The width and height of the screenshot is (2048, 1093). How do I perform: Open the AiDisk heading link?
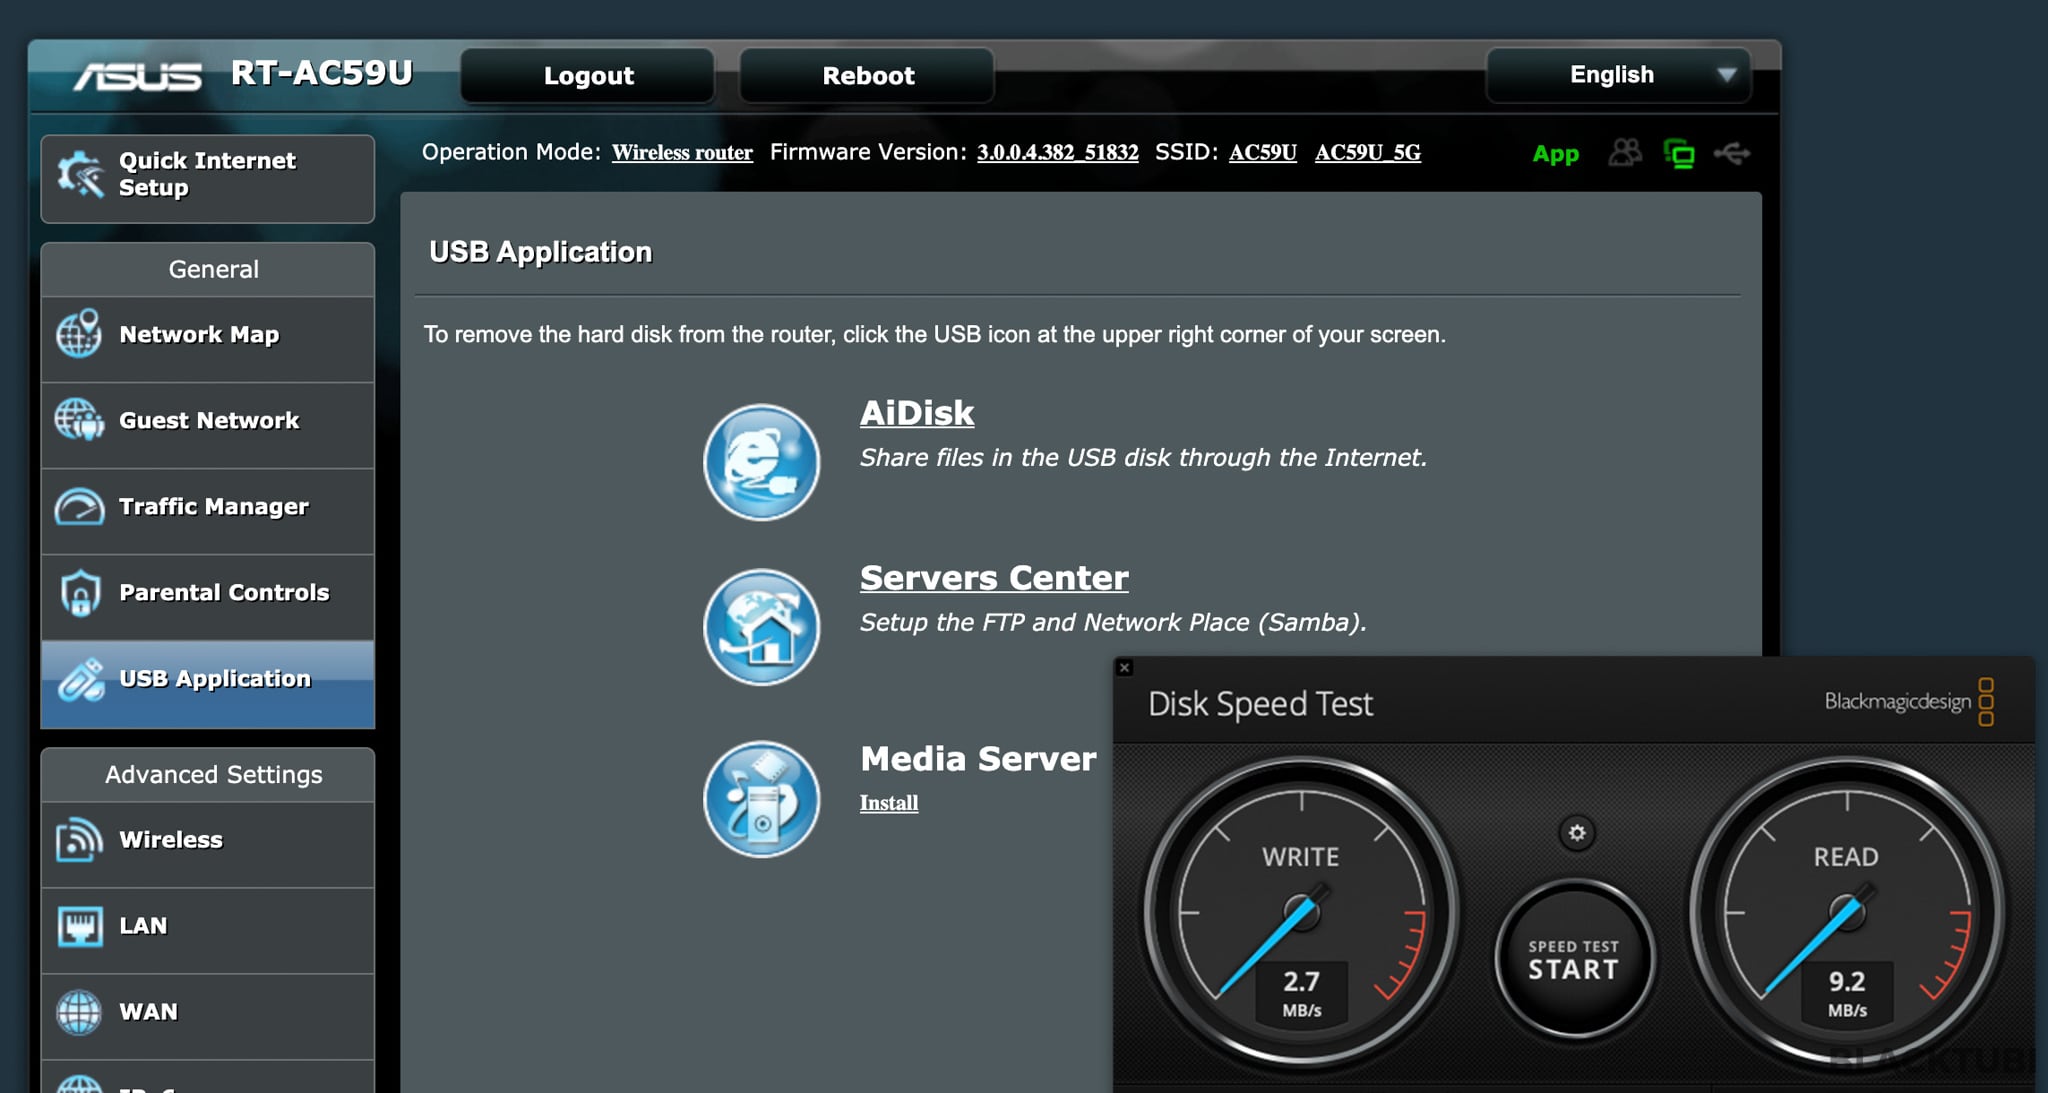point(917,413)
